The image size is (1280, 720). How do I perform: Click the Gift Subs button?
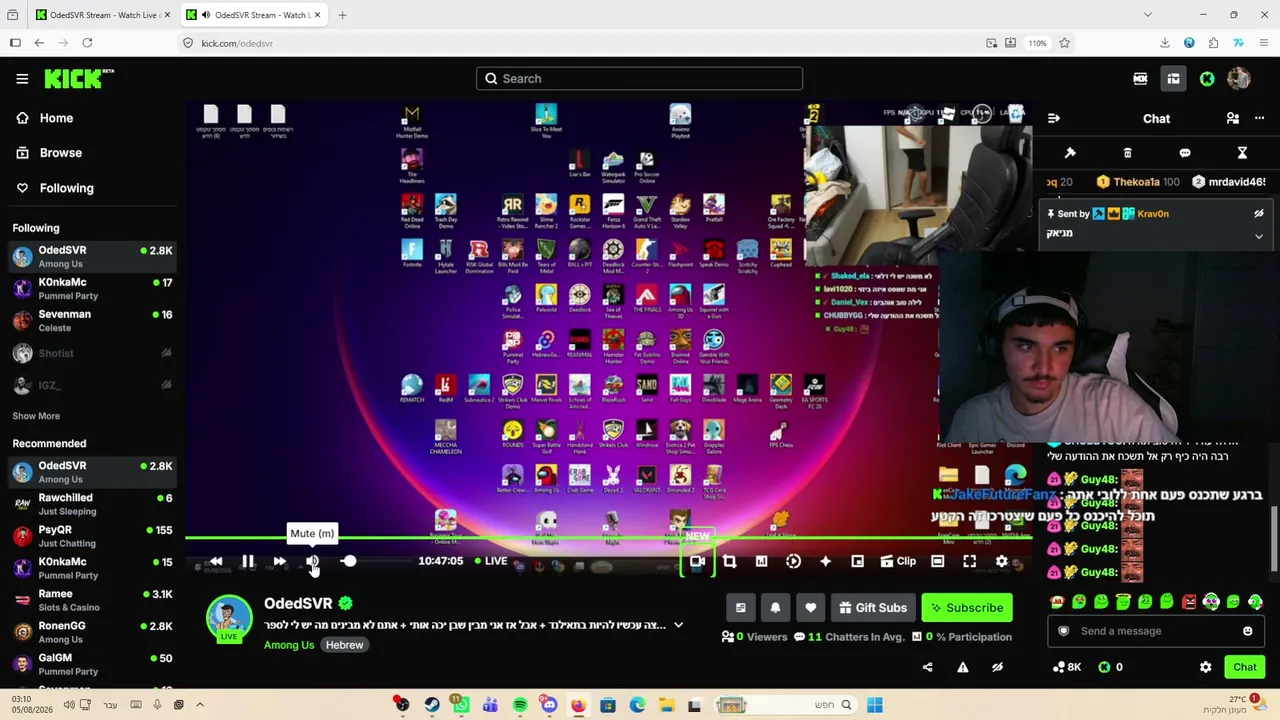pyautogui.click(x=873, y=608)
